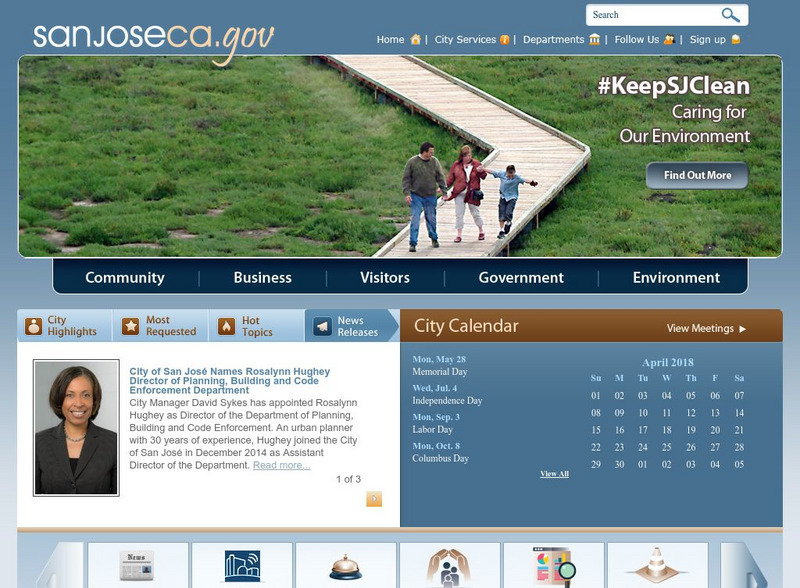Screen dimensions: 800x588
Task: Click the Sign up link
Action: click(x=708, y=39)
